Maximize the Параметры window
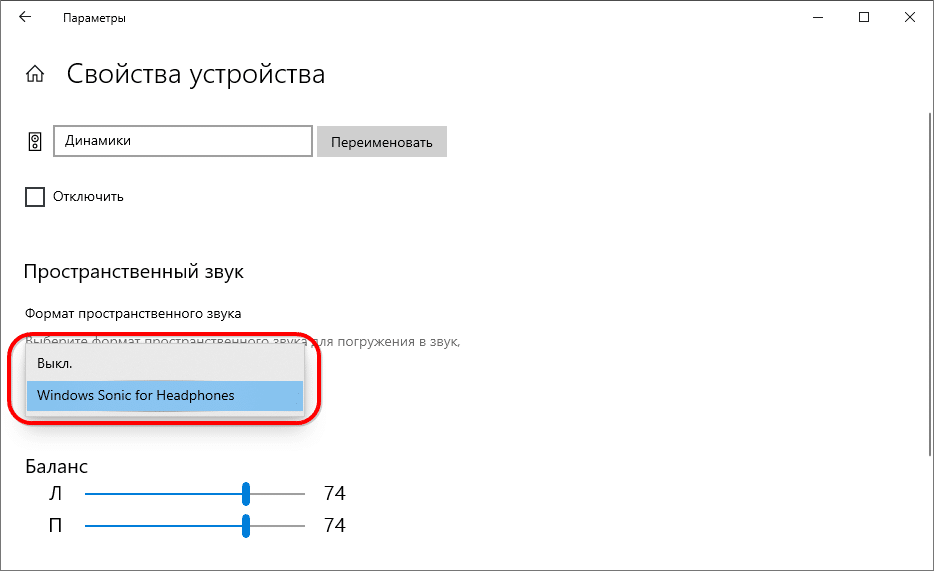The height and width of the screenshot is (571, 934). pyautogui.click(x=863, y=17)
